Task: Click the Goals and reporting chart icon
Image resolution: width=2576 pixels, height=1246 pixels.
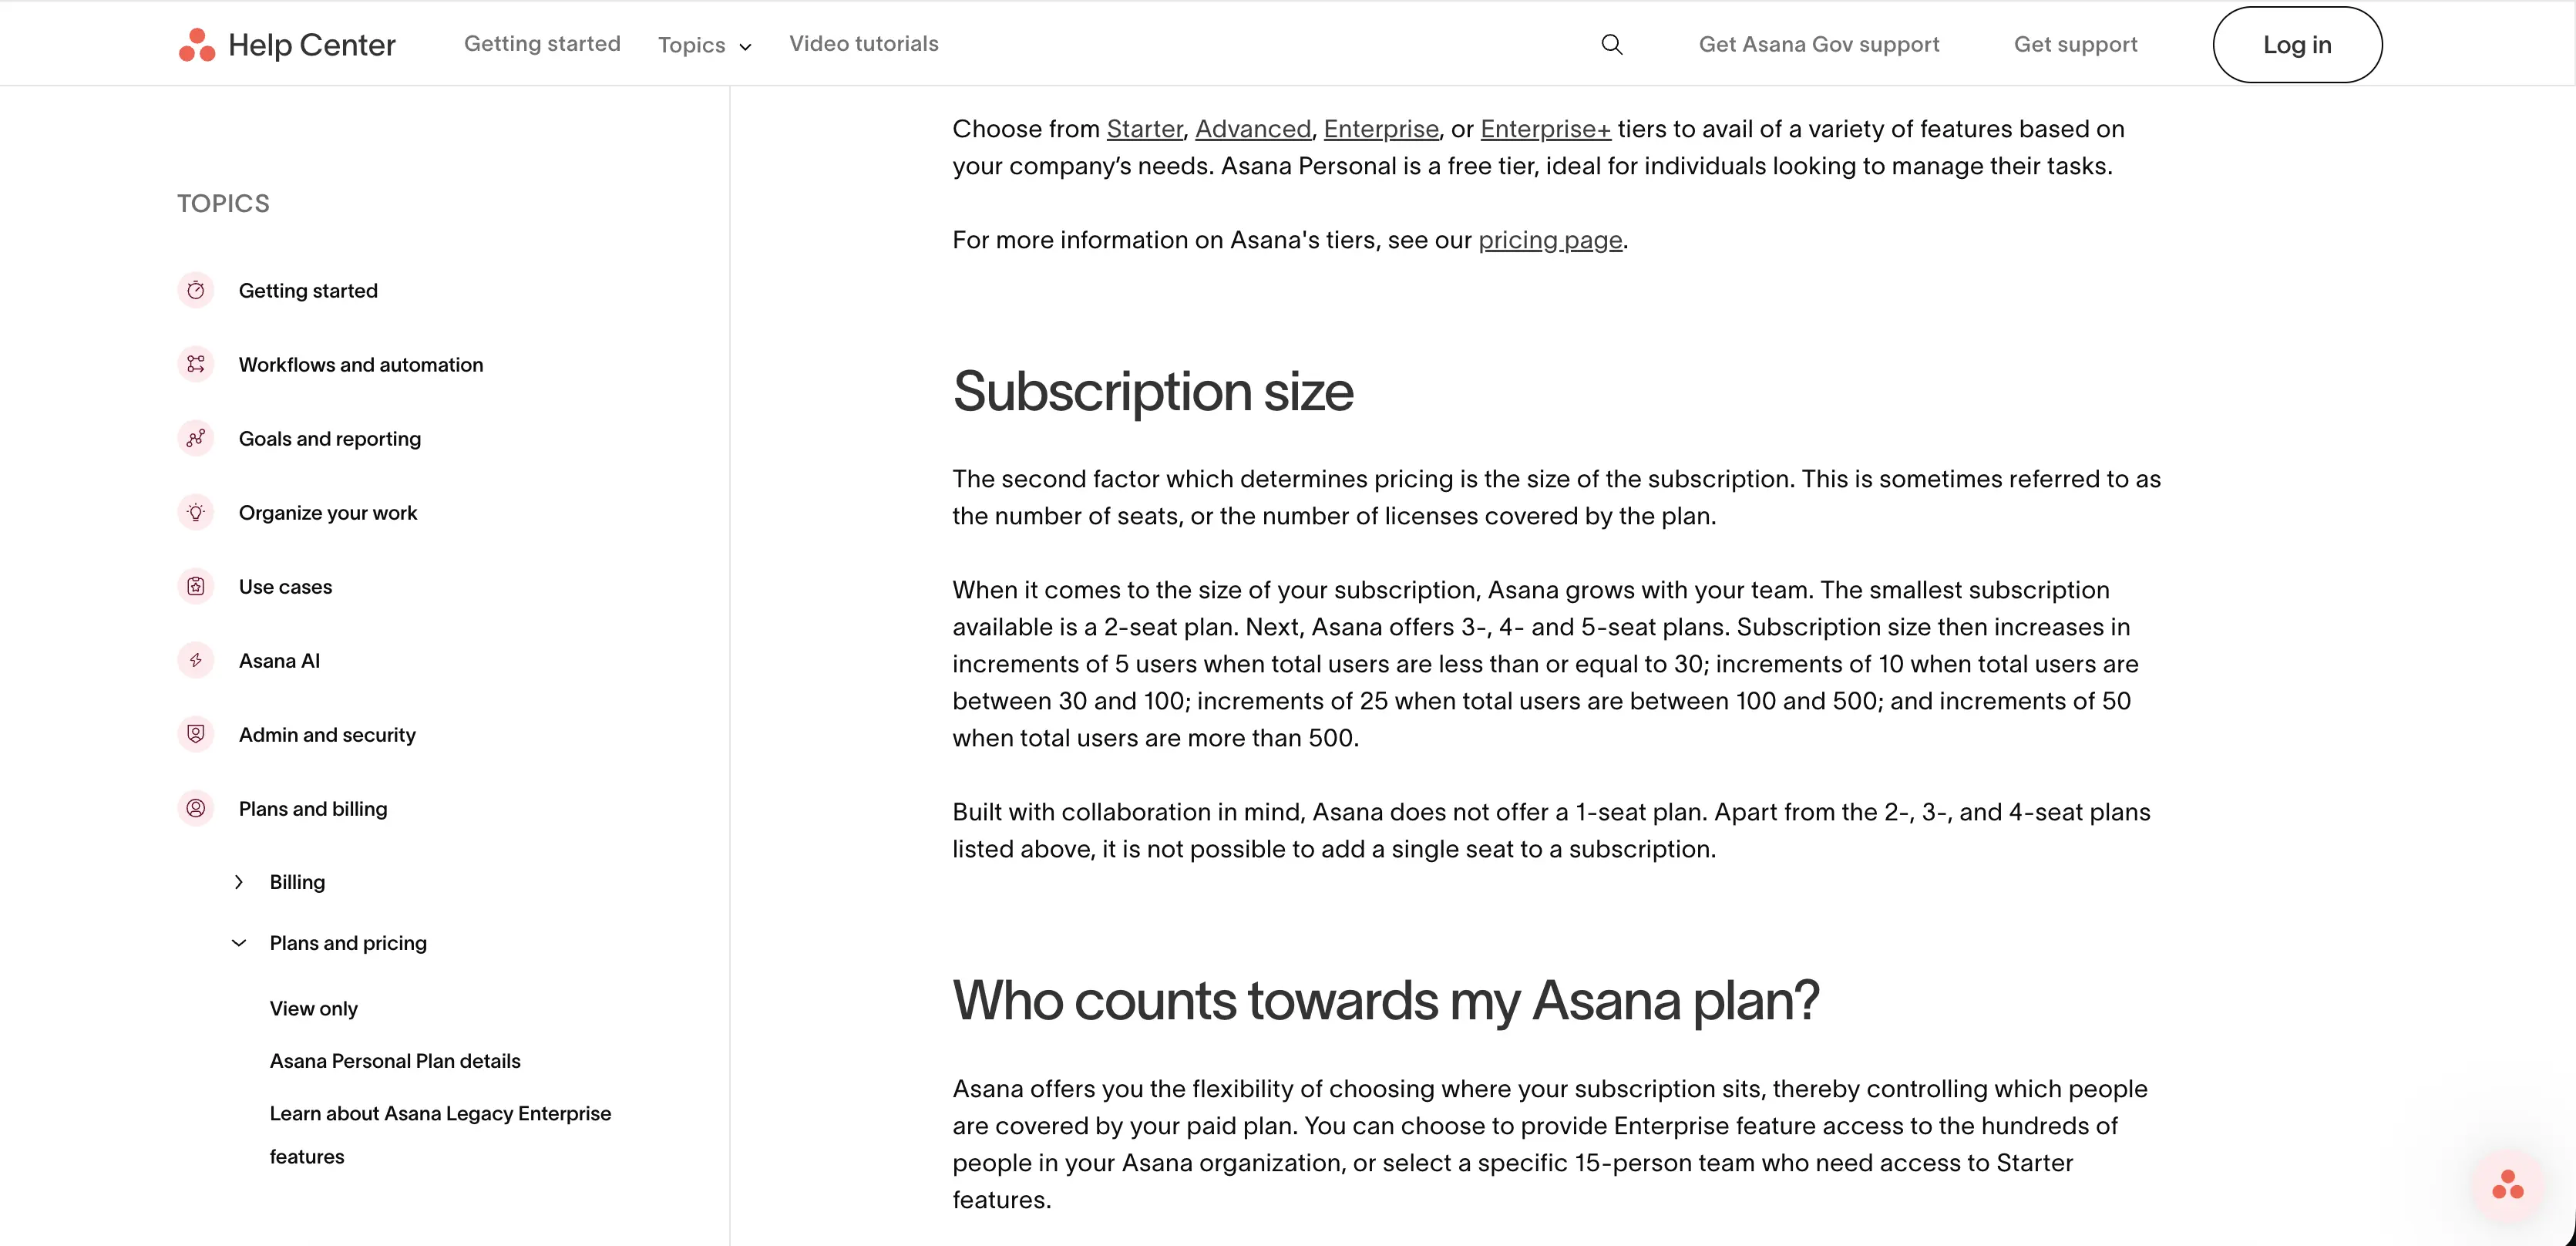Action: pyautogui.click(x=196, y=438)
